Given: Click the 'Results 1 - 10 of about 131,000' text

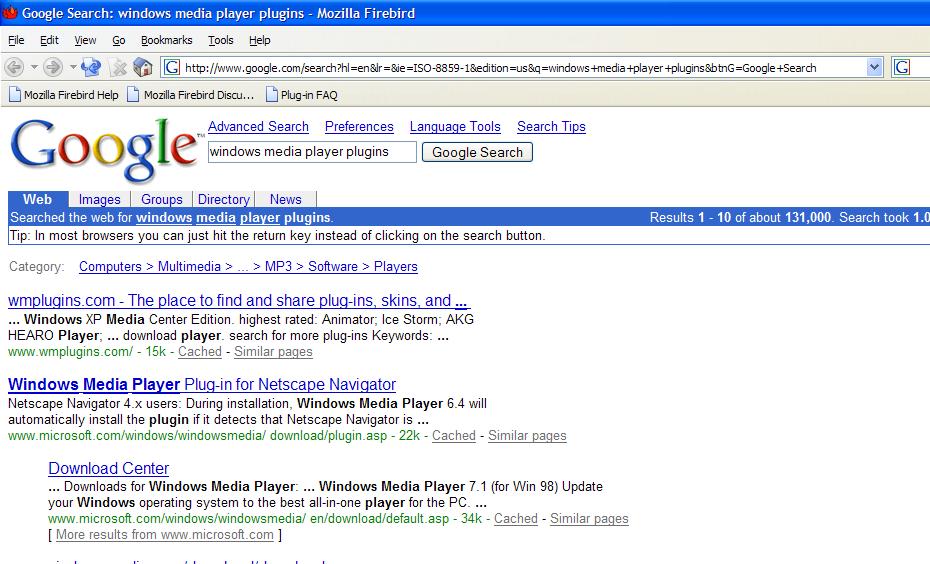Looking at the screenshot, I should (x=740, y=218).
